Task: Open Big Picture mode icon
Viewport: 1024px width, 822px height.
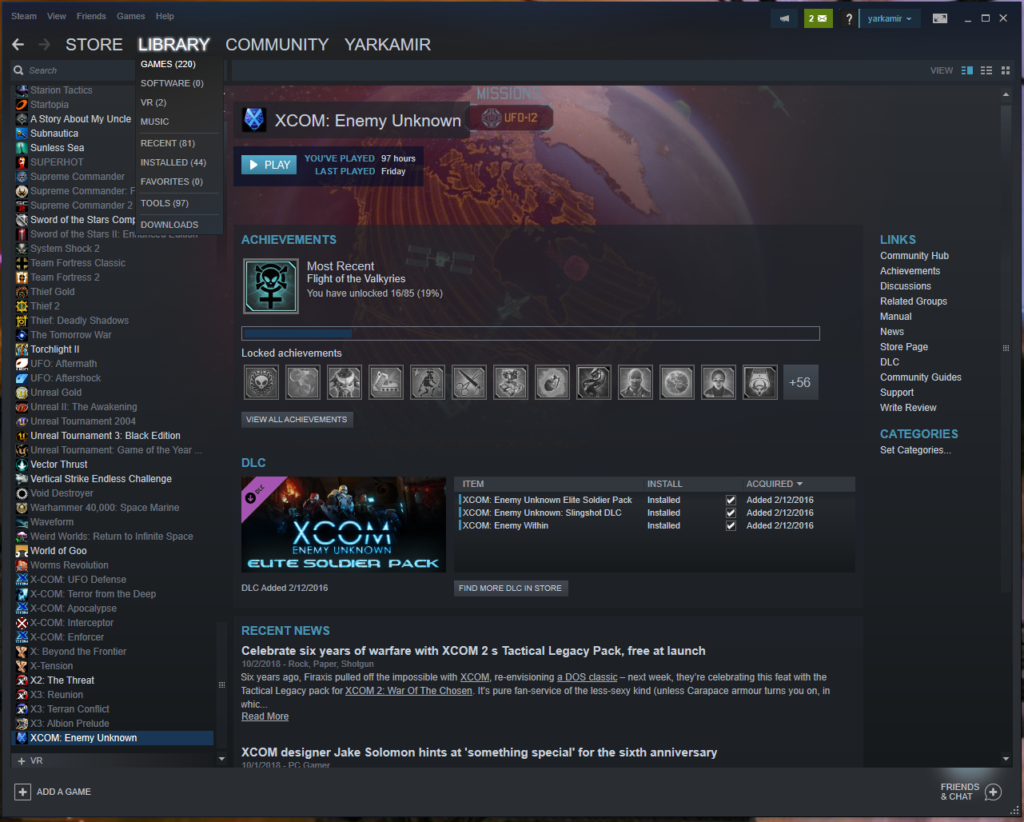Action: (940, 18)
